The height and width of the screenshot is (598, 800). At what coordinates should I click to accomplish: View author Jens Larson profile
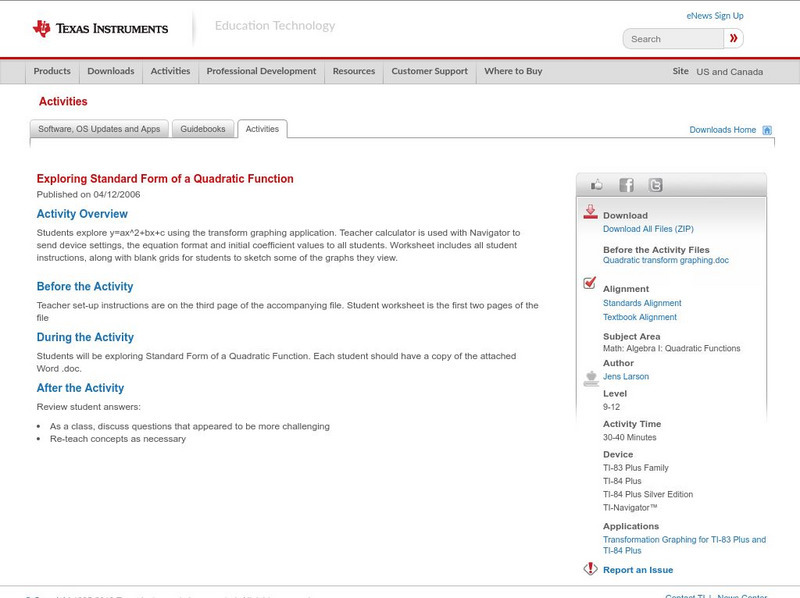(x=626, y=377)
